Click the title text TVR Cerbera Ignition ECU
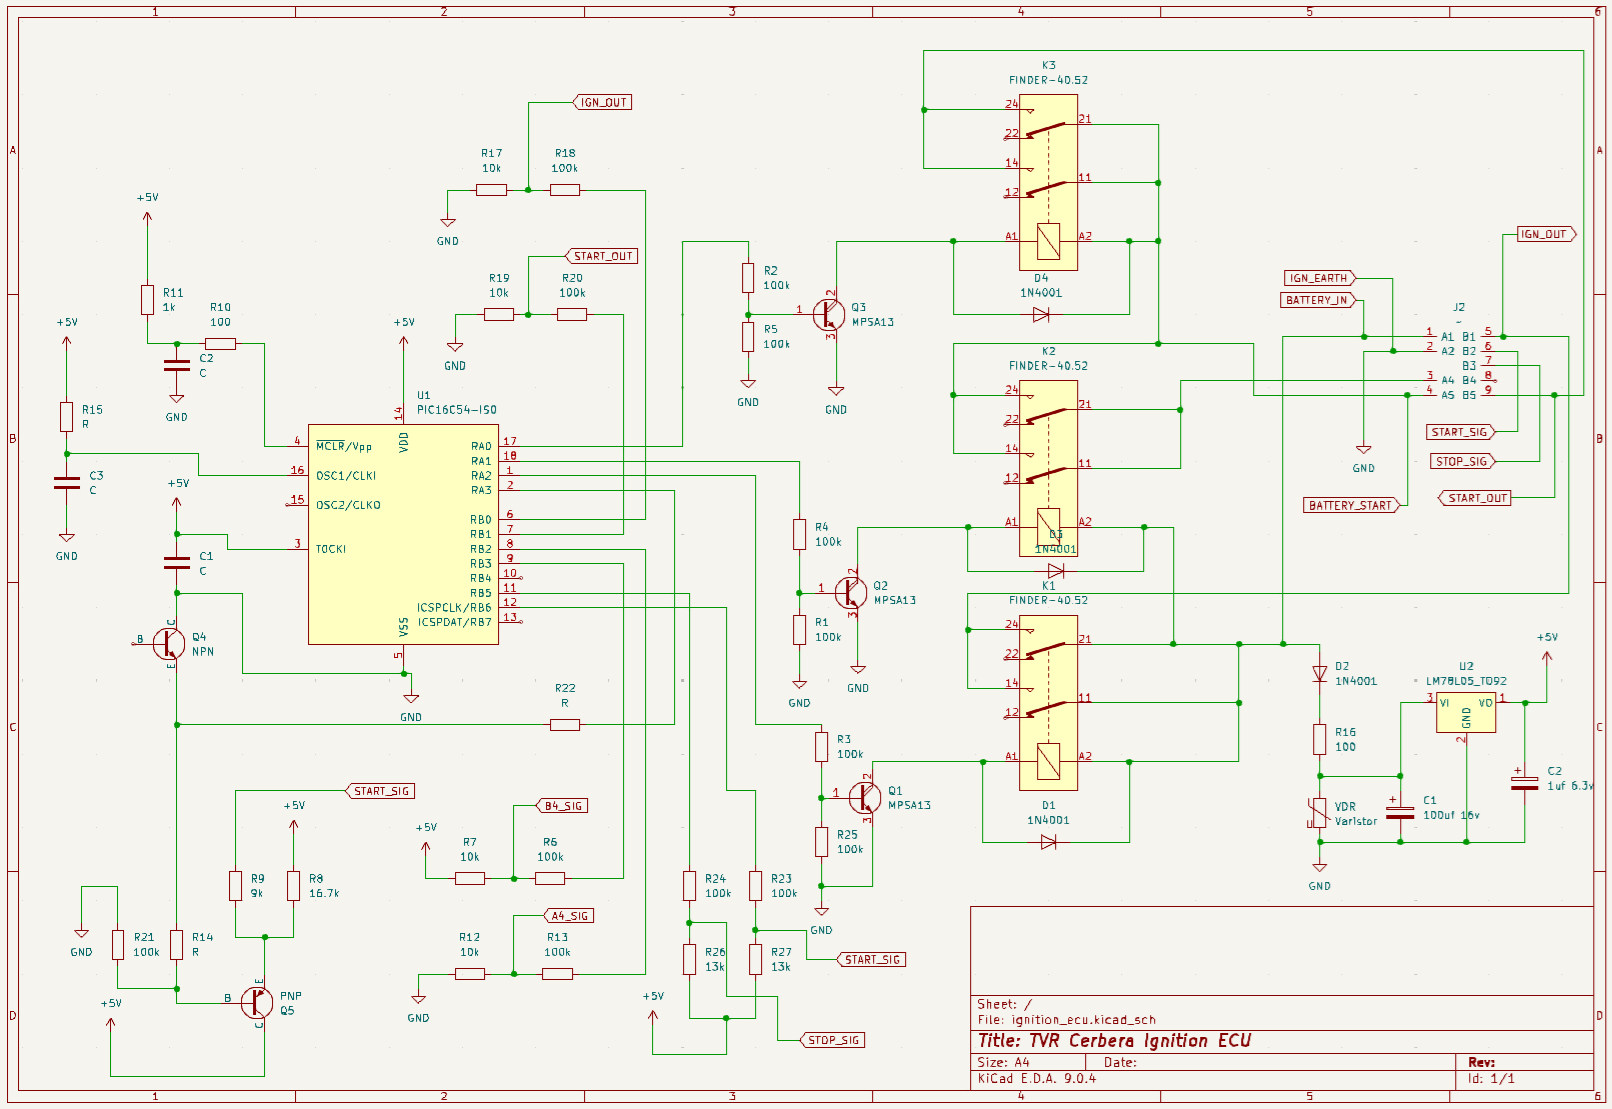The height and width of the screenshot is (1109, 1612). [x=1114, y=1041]
